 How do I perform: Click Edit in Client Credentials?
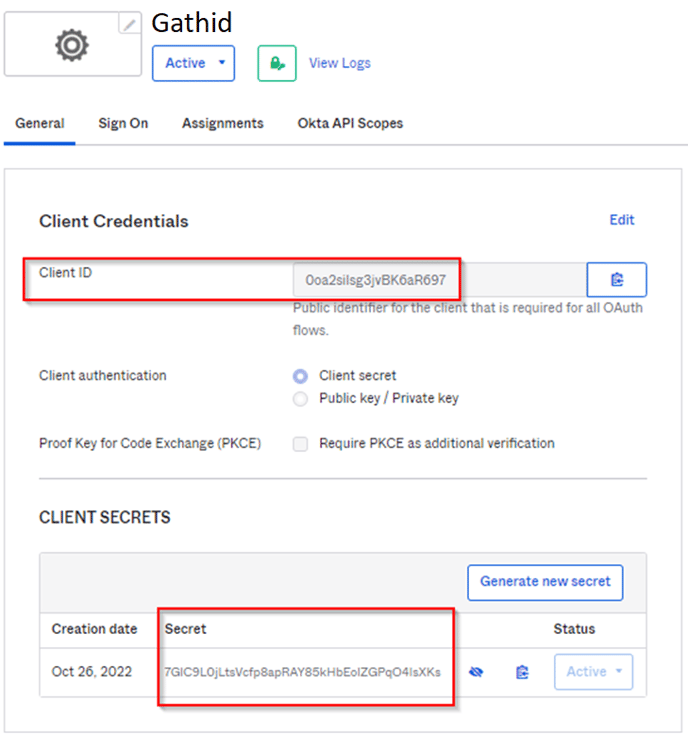[x=622, y=220]
